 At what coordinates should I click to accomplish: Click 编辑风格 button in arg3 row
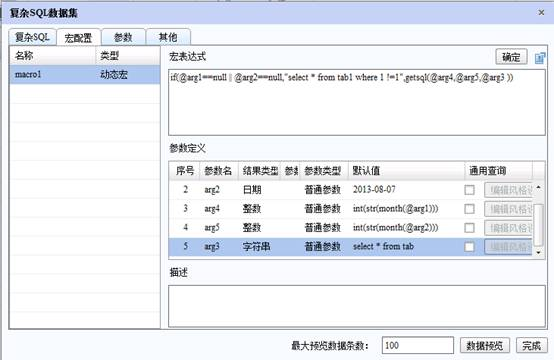508,247
